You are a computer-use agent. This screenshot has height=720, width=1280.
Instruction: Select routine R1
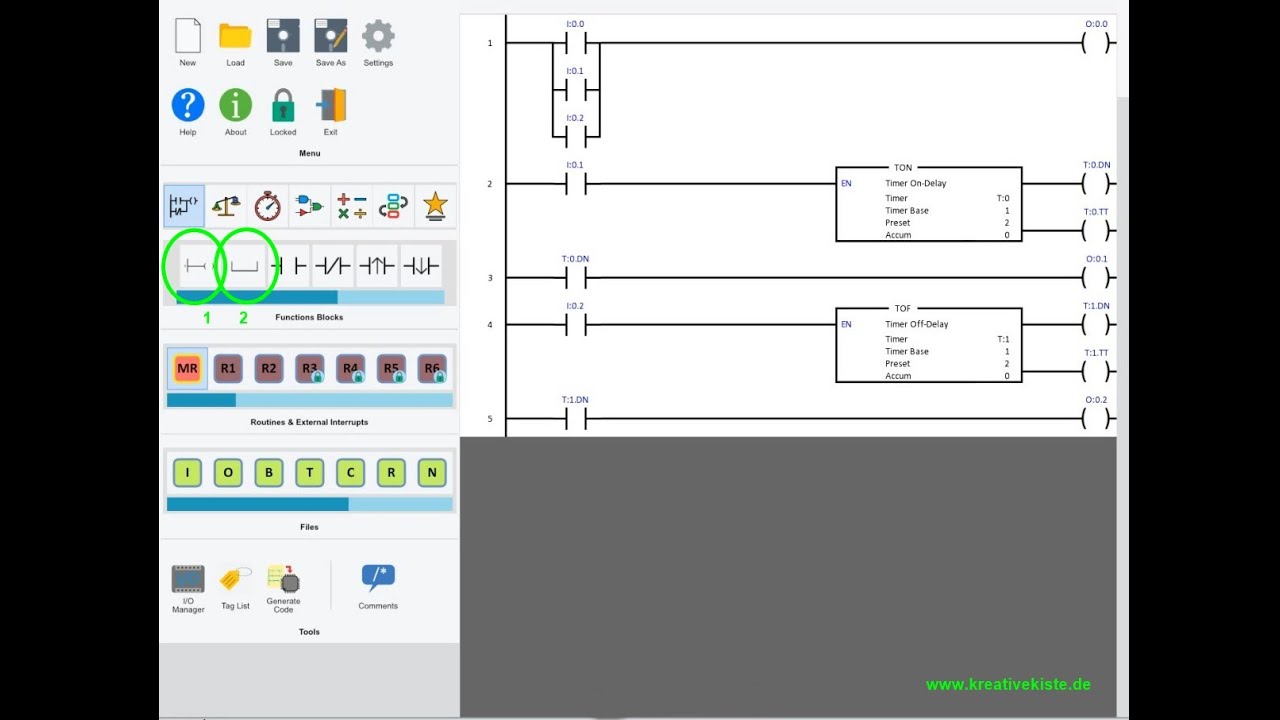228,368
